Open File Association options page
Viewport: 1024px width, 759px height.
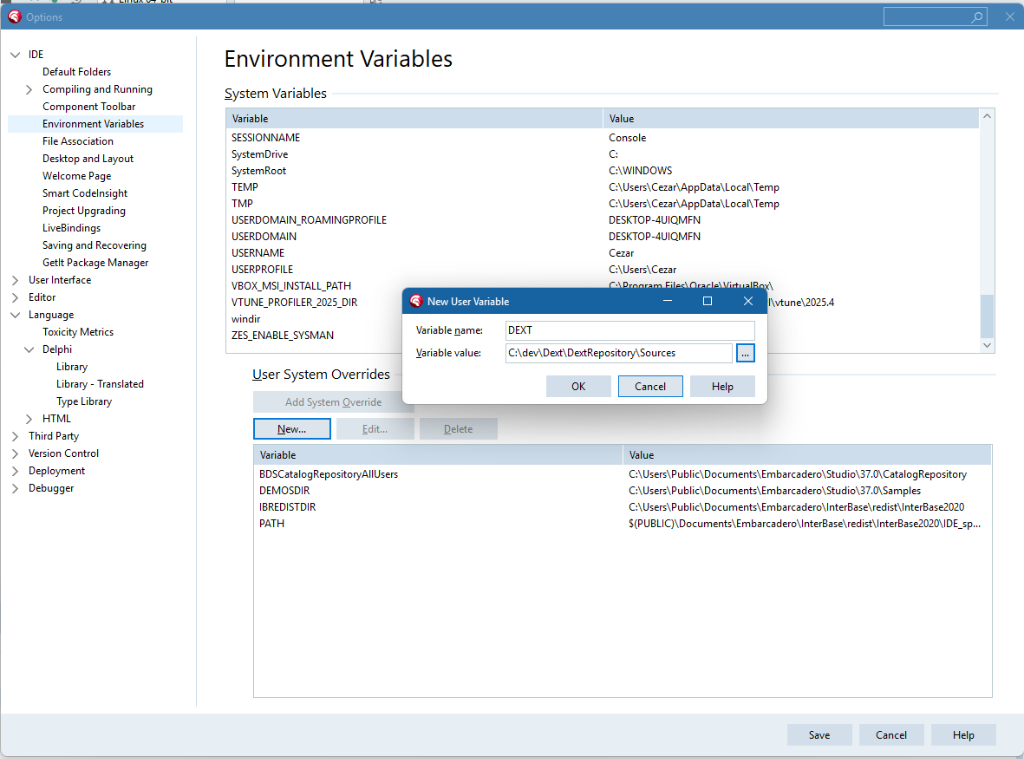tap(78, 141)
